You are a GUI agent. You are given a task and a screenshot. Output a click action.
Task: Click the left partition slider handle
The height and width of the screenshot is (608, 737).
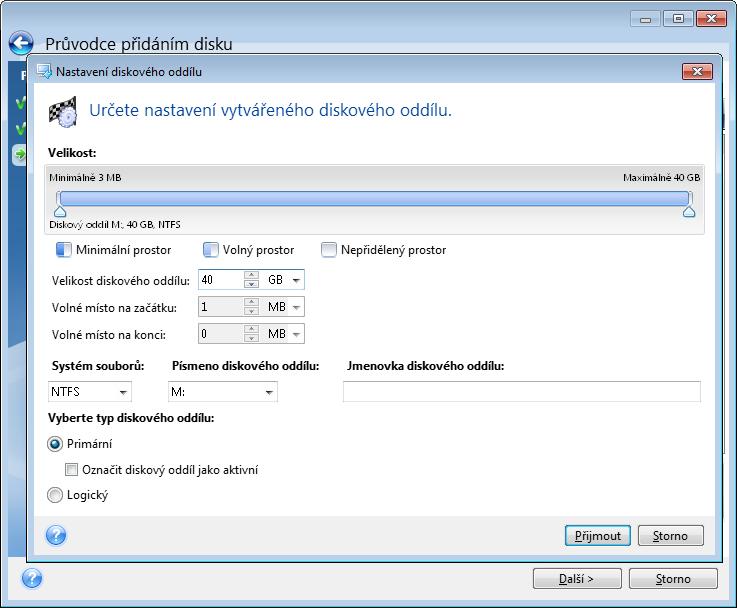point(60,211)
